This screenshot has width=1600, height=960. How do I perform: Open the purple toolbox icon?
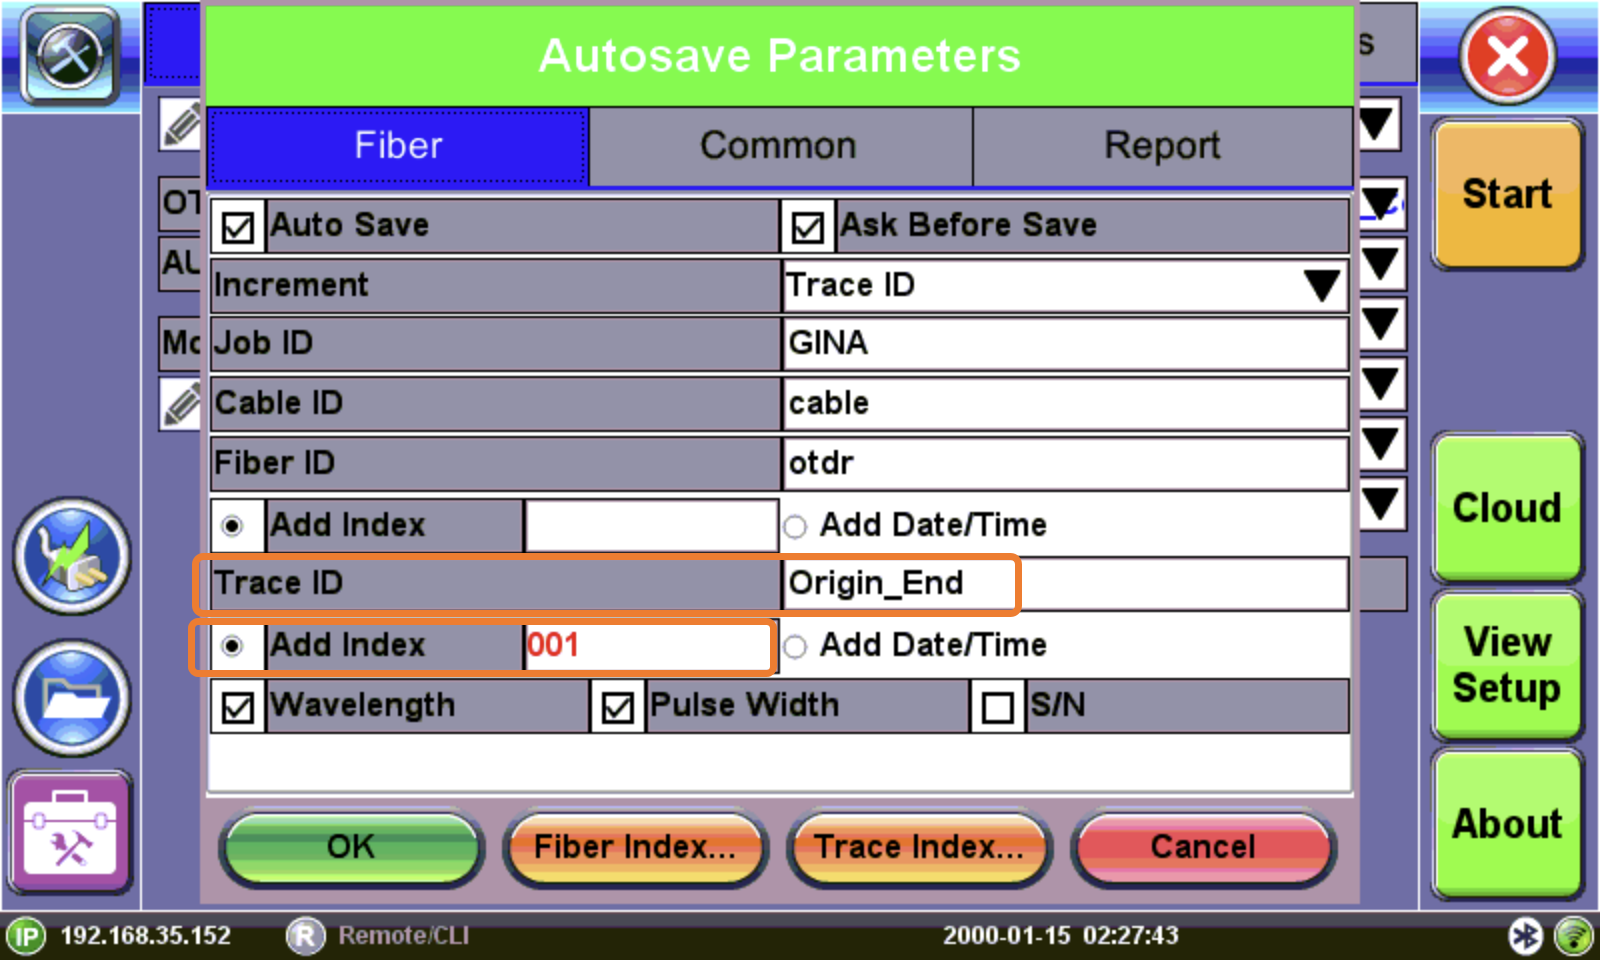[x=70, y=833]
